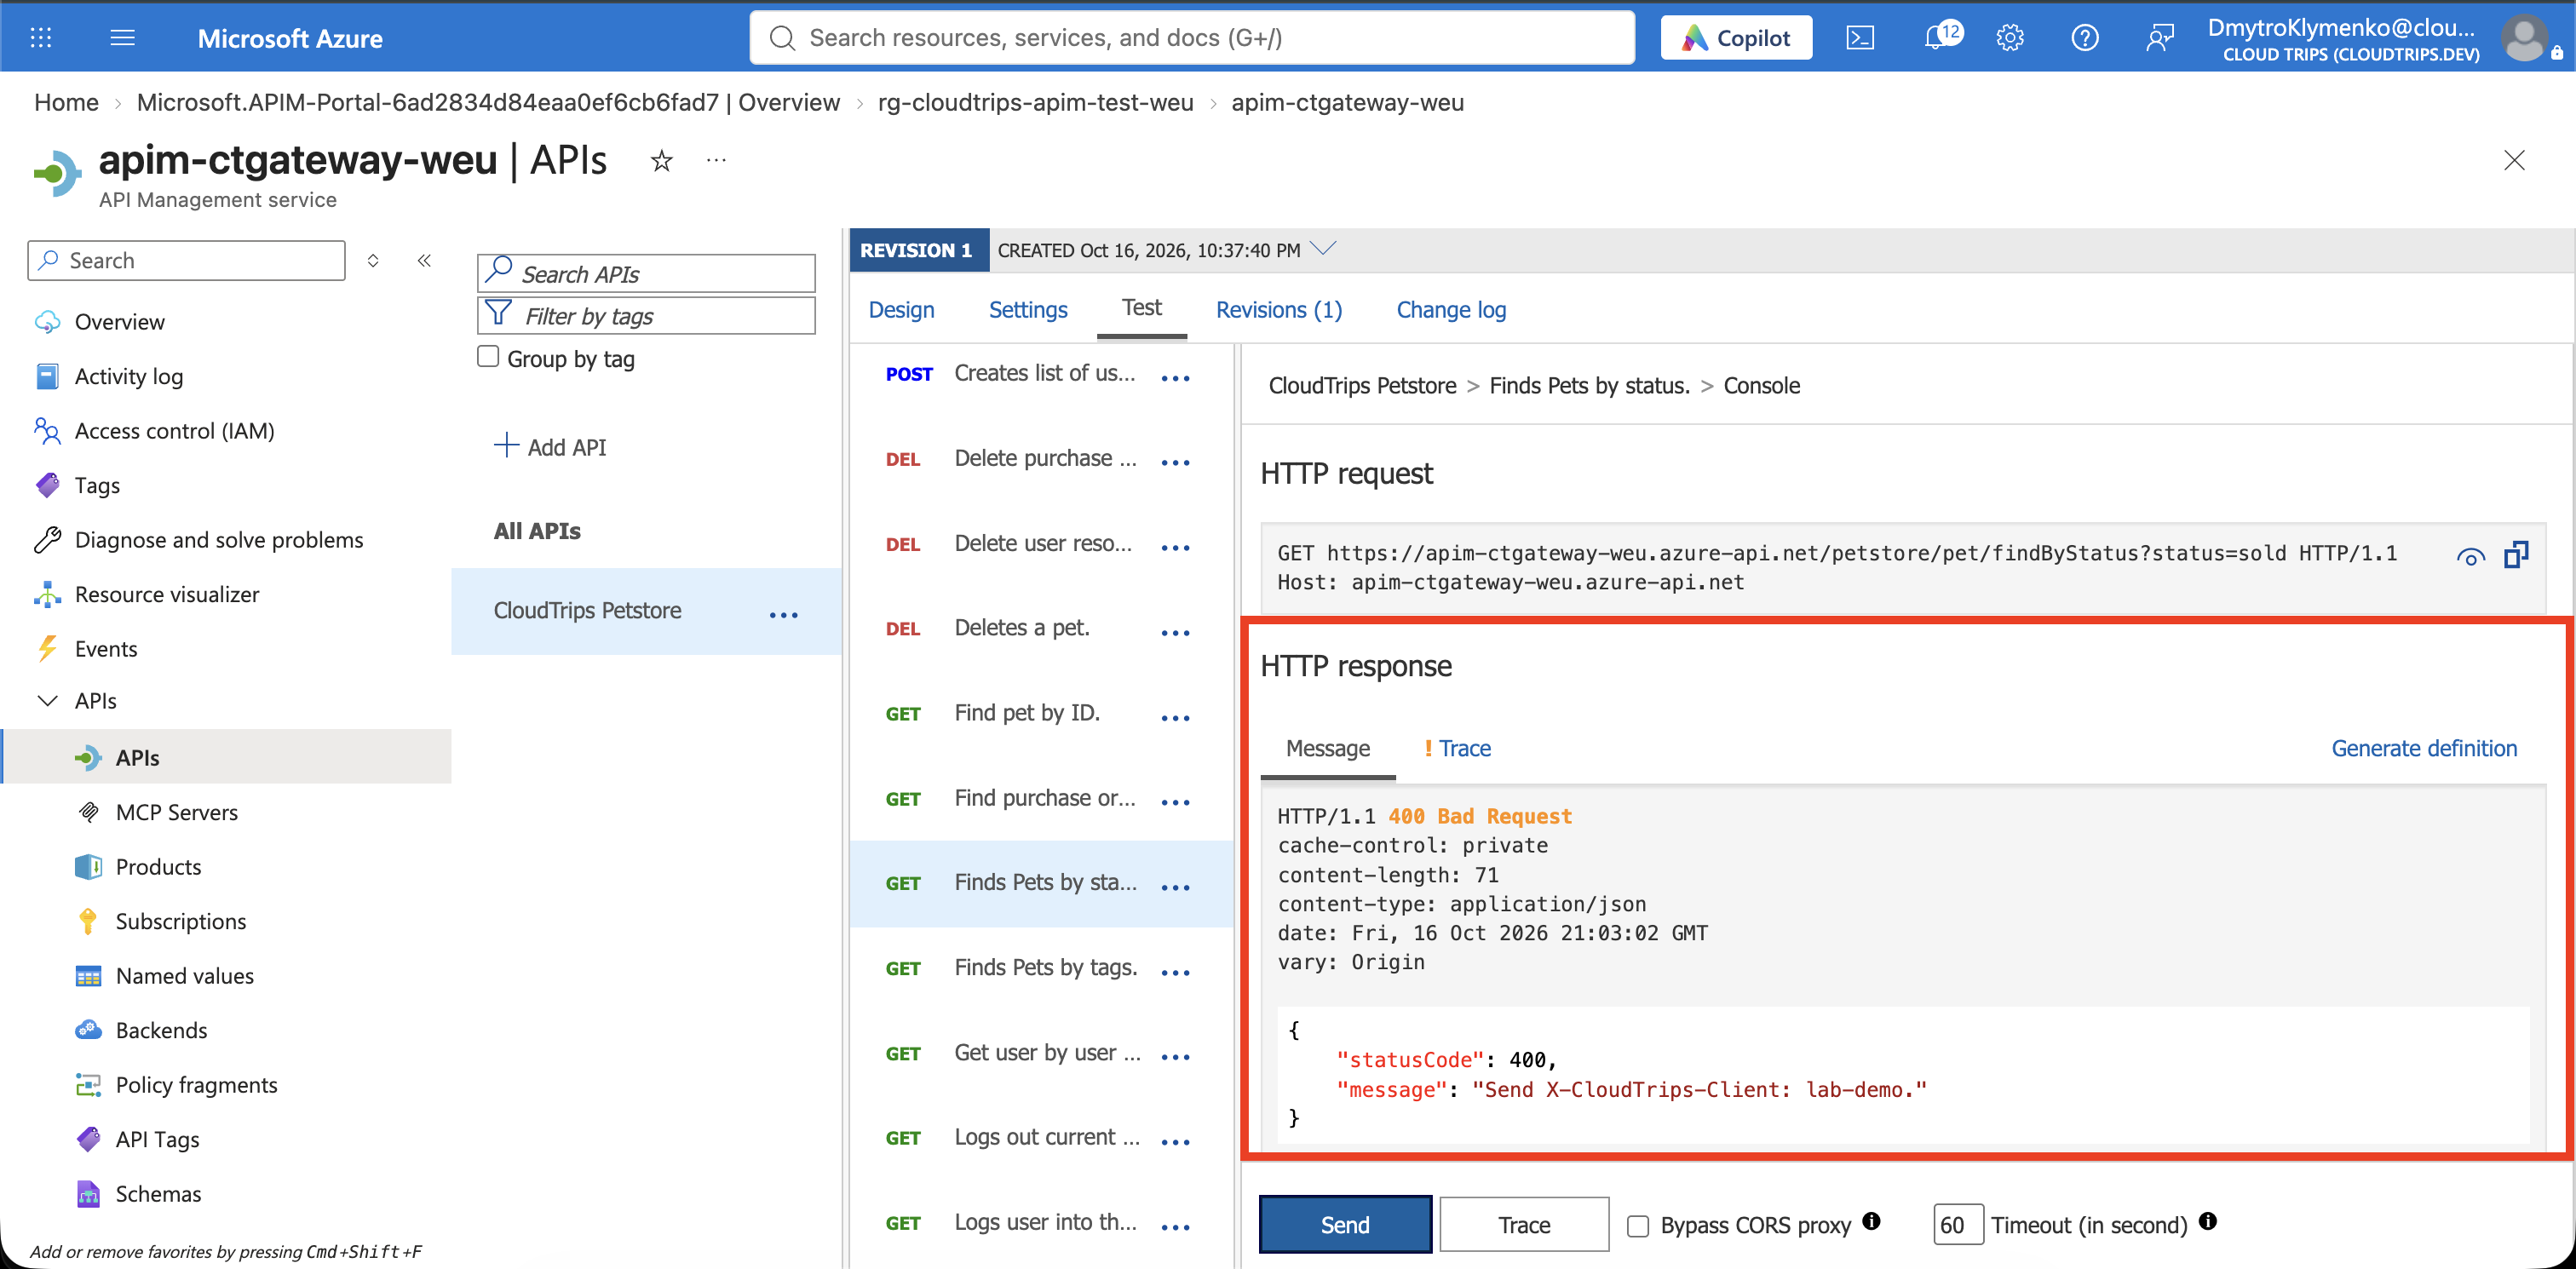Open the feedback icon in top bar
Screen dimensions: 2576x1269
pyautogui.click(x=2160, y=38)
